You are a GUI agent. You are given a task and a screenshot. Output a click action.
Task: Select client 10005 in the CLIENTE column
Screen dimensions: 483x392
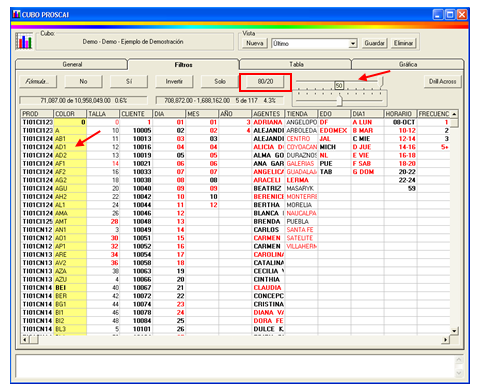click(136, 130)
